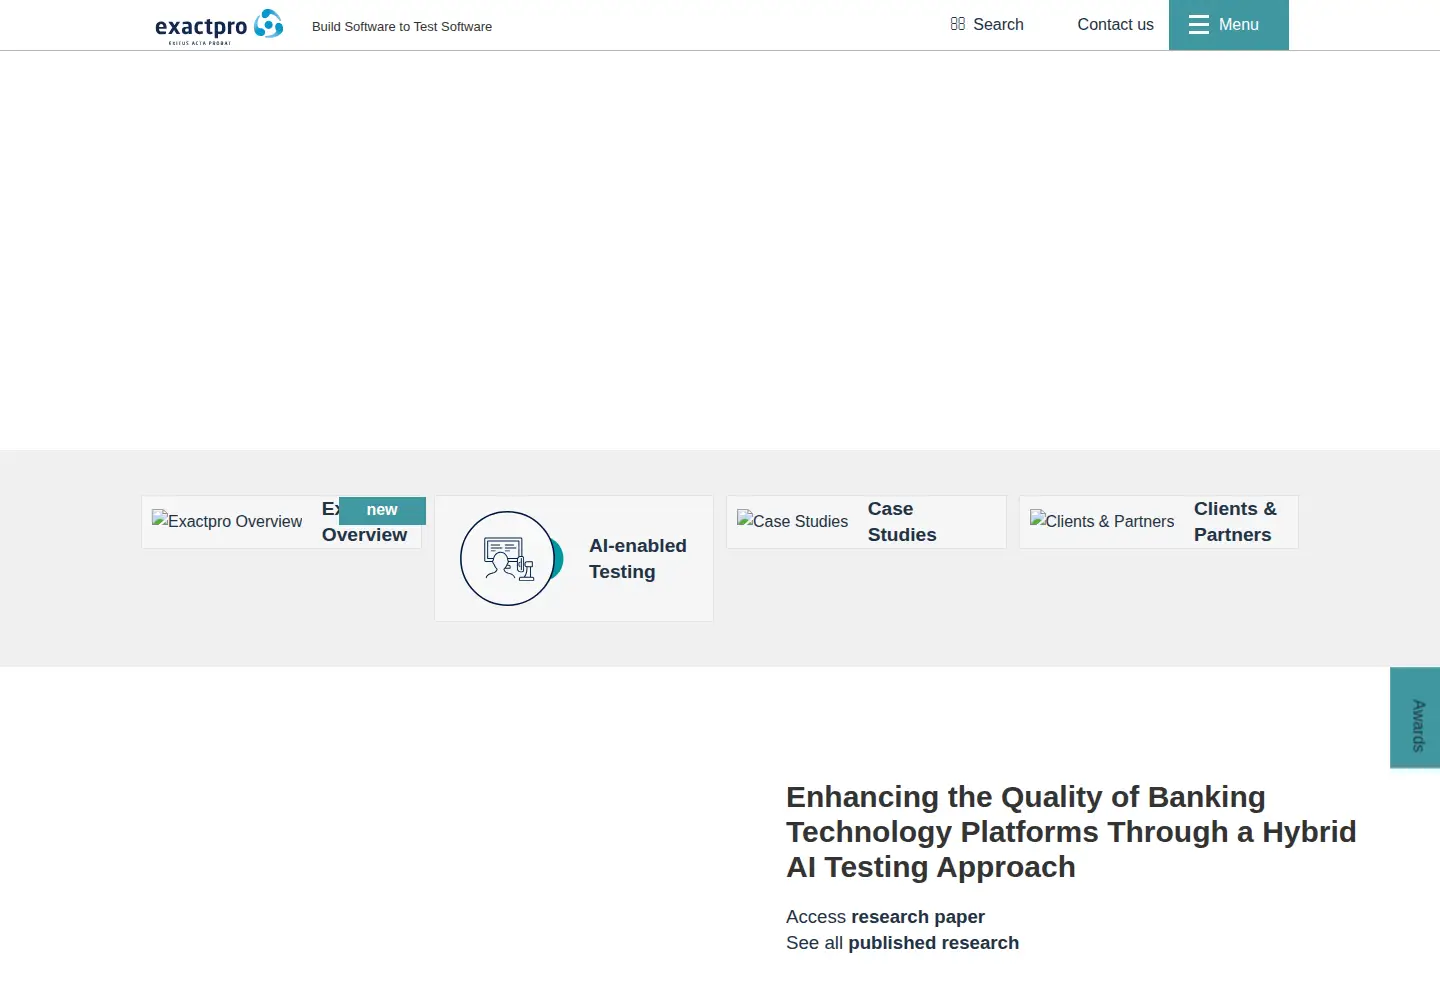Click the search grid icon
1440x1000 pixels.
point(958,24)
